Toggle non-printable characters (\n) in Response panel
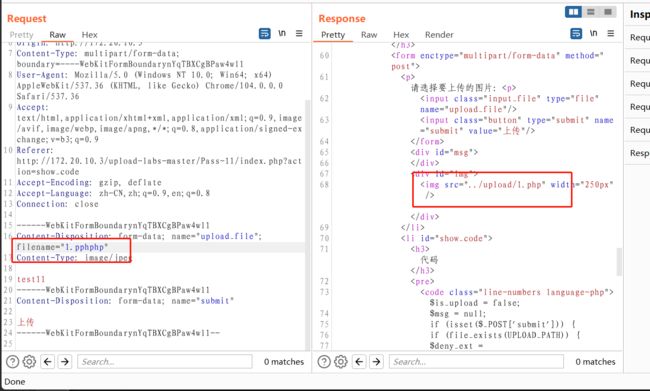The height and width of the screenshot is (391, 650). (x=594, y=33)
